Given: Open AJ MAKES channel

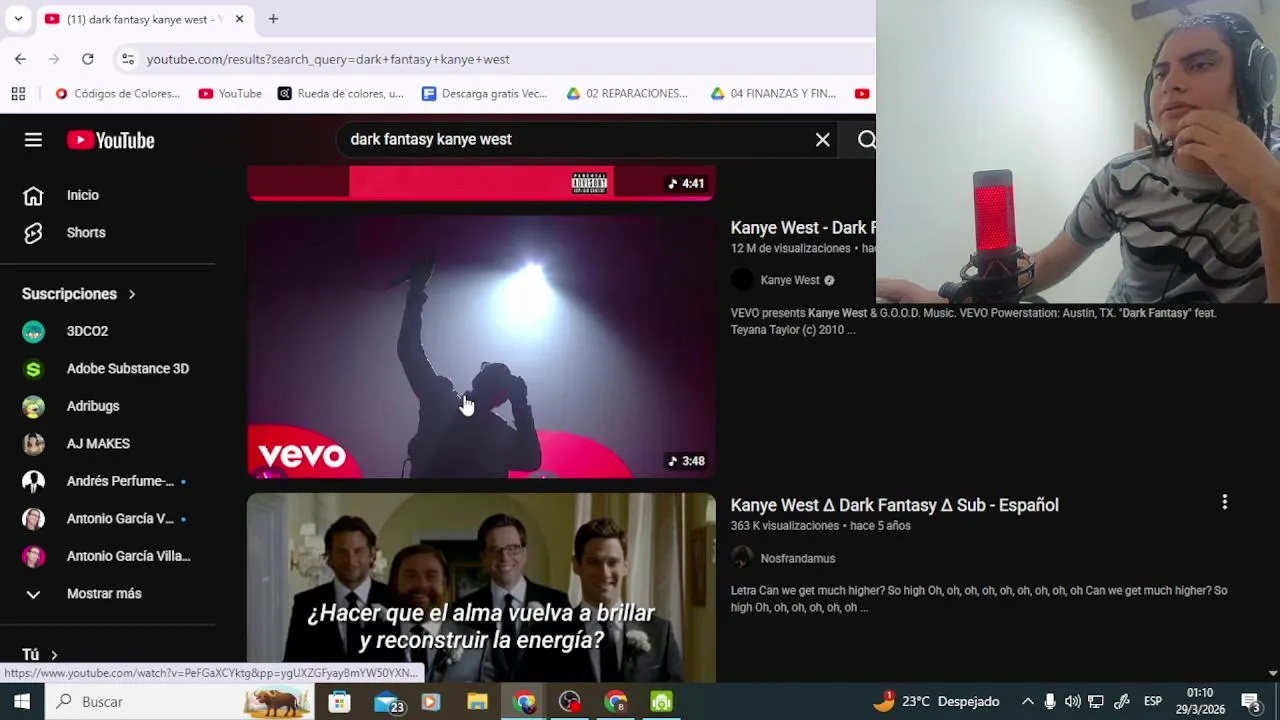Looking at the screenshot, I should click(x=98, y=443).
